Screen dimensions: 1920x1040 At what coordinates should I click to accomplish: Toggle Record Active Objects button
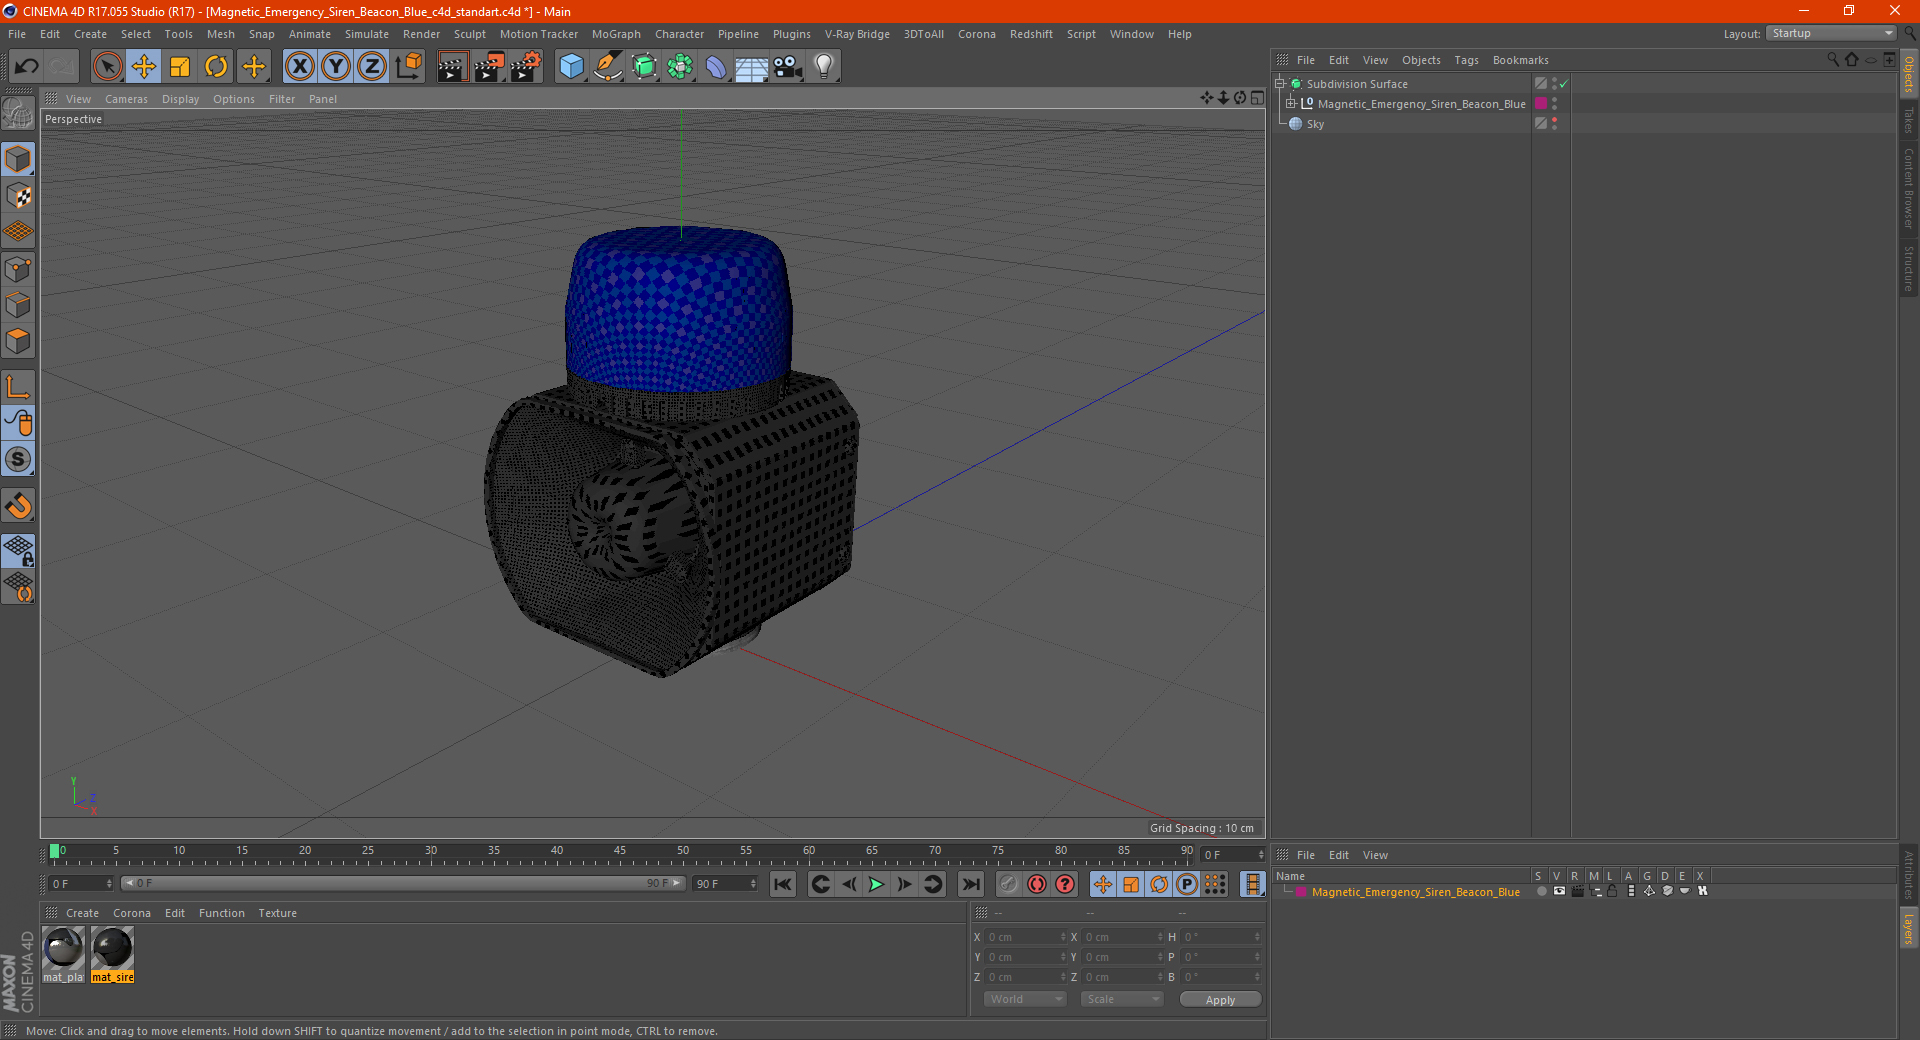point(1009,884)
